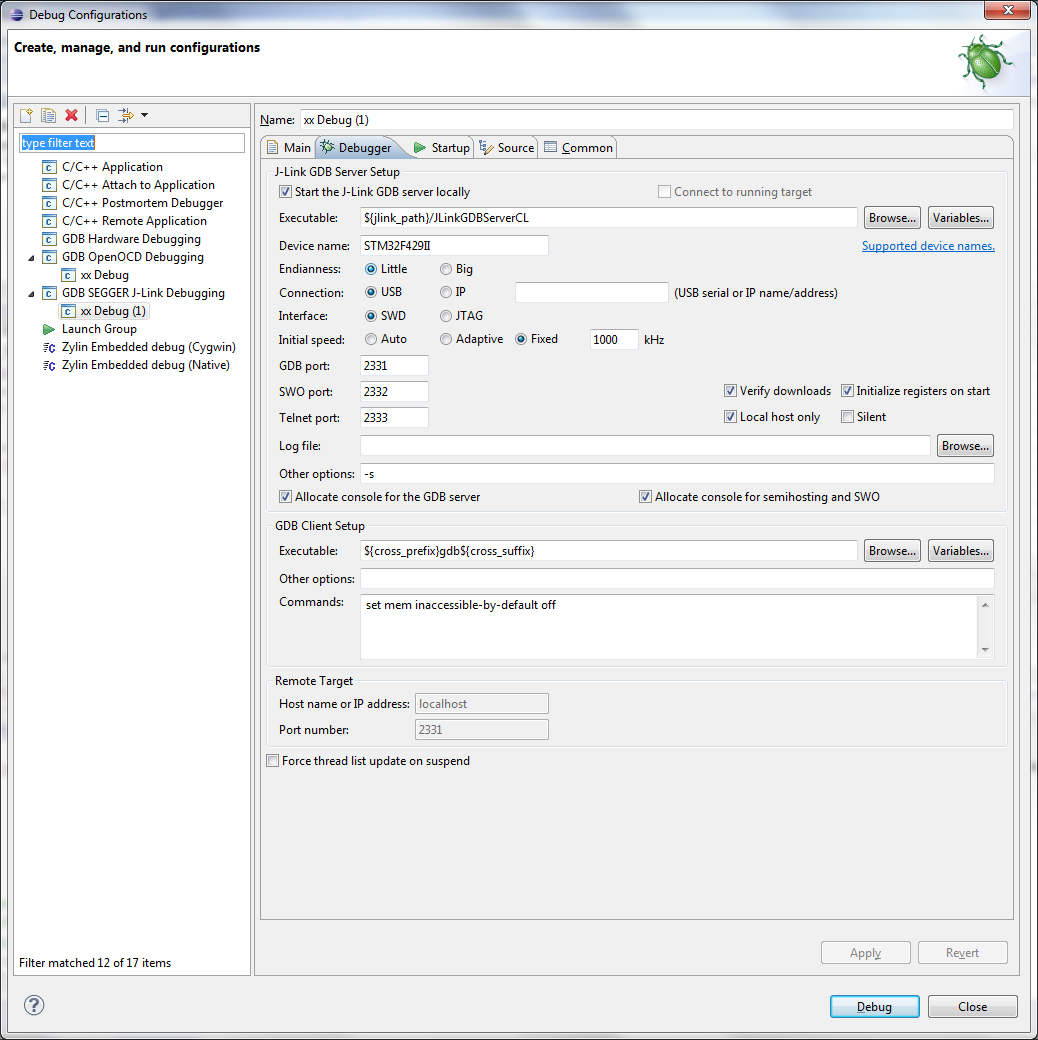Select USB connection radio button
1038x1040 pixels.
click(x=371, y=292)
